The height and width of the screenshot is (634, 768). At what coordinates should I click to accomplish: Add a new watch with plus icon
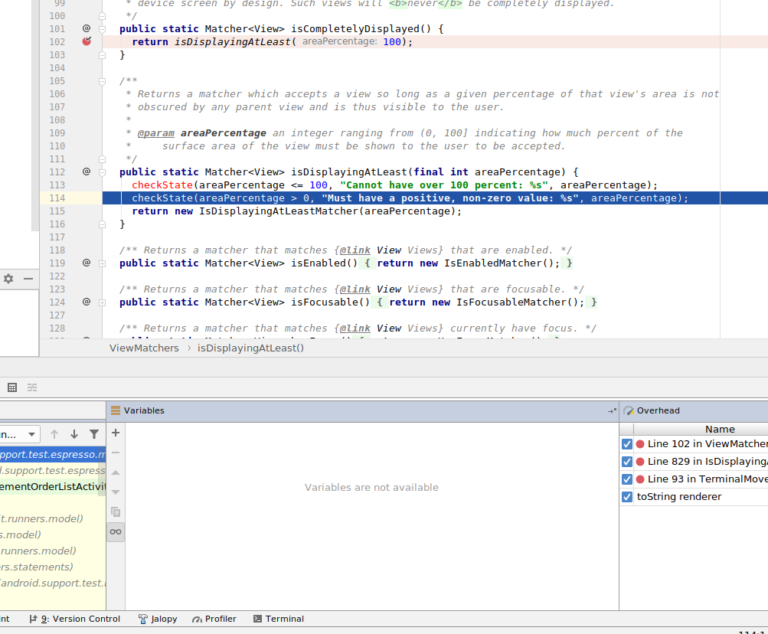point(116,433)
